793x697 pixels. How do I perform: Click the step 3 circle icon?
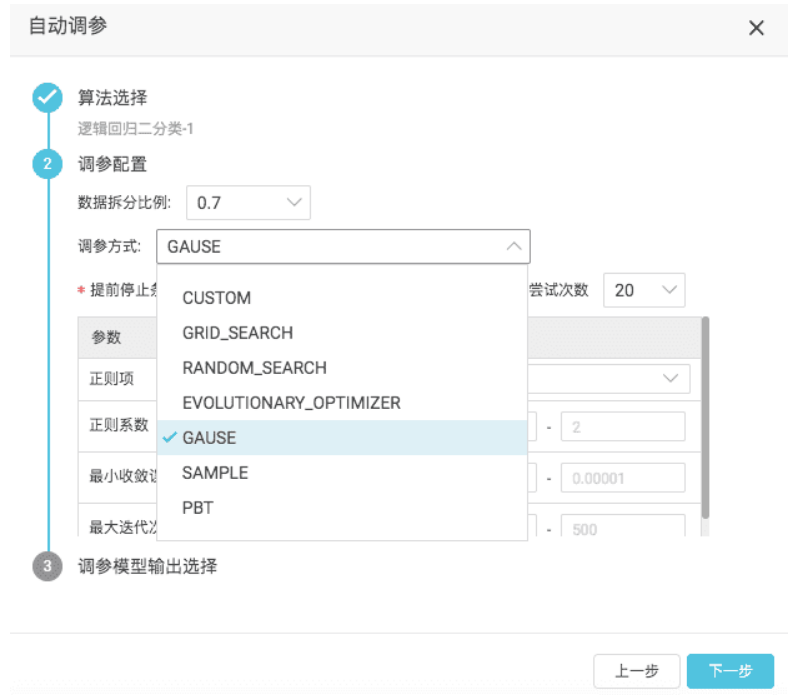point(48,566)
